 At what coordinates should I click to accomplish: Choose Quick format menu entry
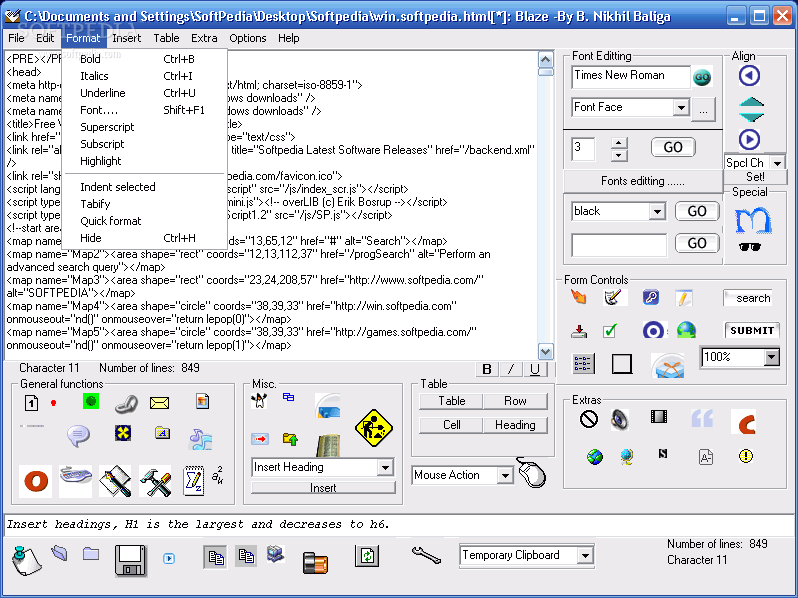click(x=144, y=221)
